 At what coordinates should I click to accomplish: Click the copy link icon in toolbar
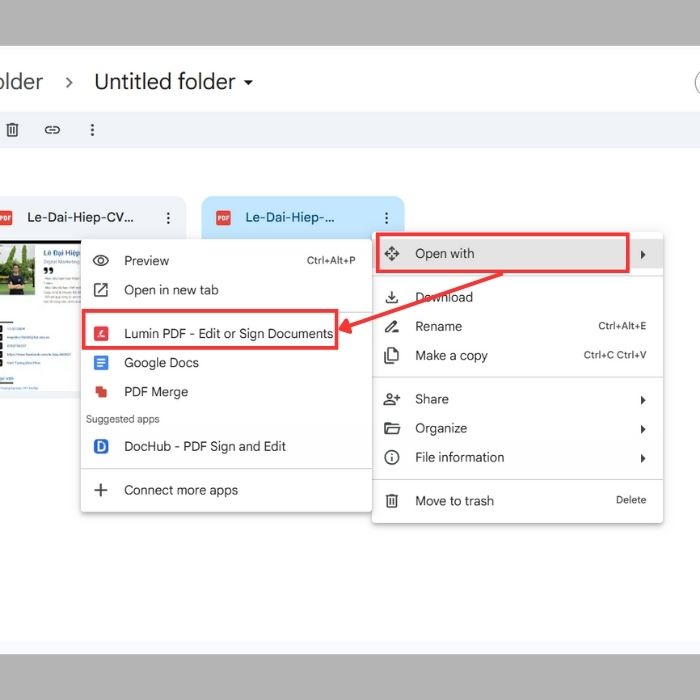click(52, 130)
